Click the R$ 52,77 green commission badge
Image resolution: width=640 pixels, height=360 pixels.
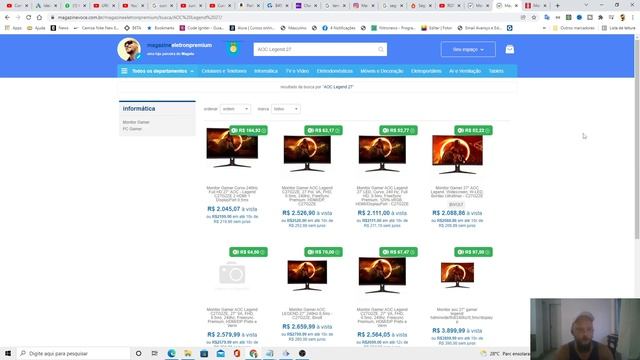(x=398, y=130)
